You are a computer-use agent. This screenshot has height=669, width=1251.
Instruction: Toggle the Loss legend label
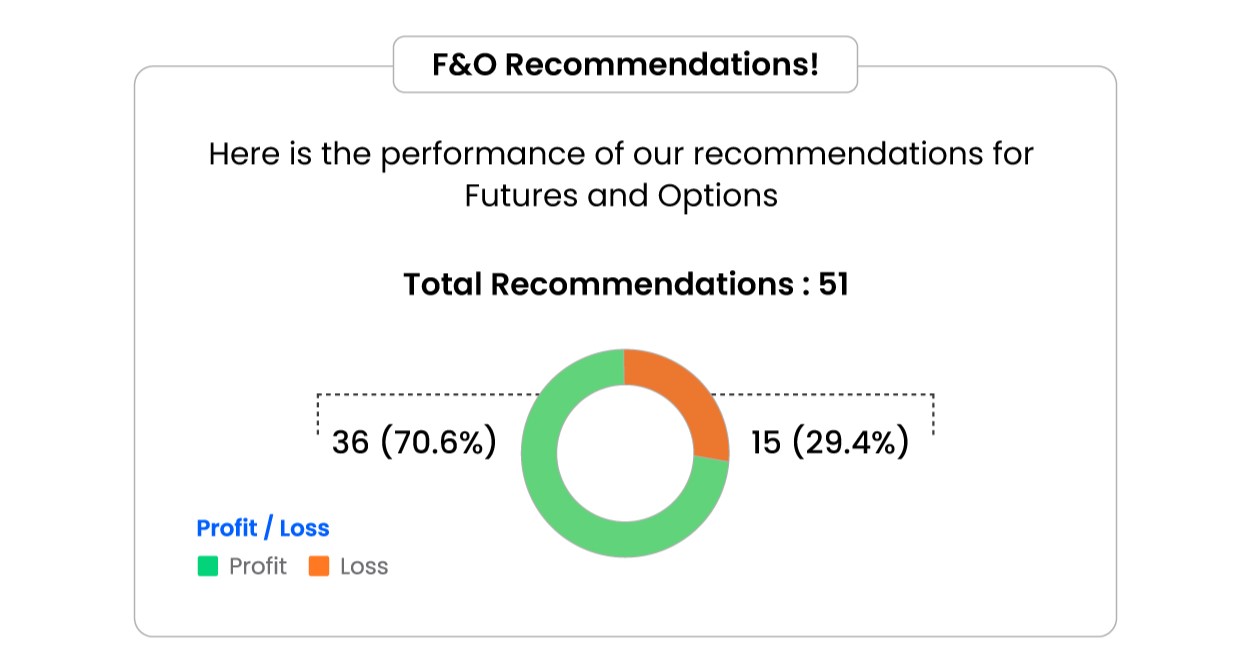364,566
